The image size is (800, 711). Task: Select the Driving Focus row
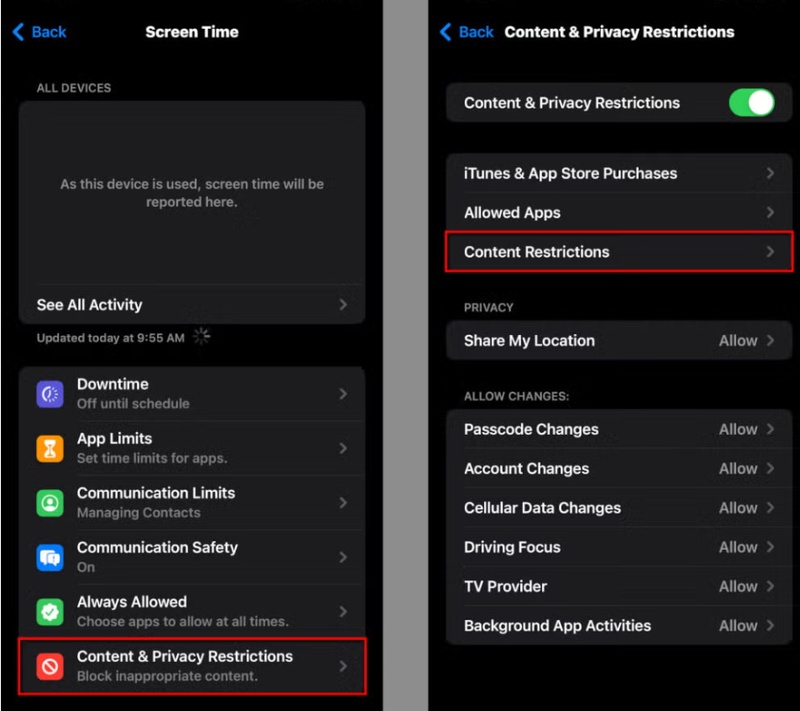(x=617, y=547)
